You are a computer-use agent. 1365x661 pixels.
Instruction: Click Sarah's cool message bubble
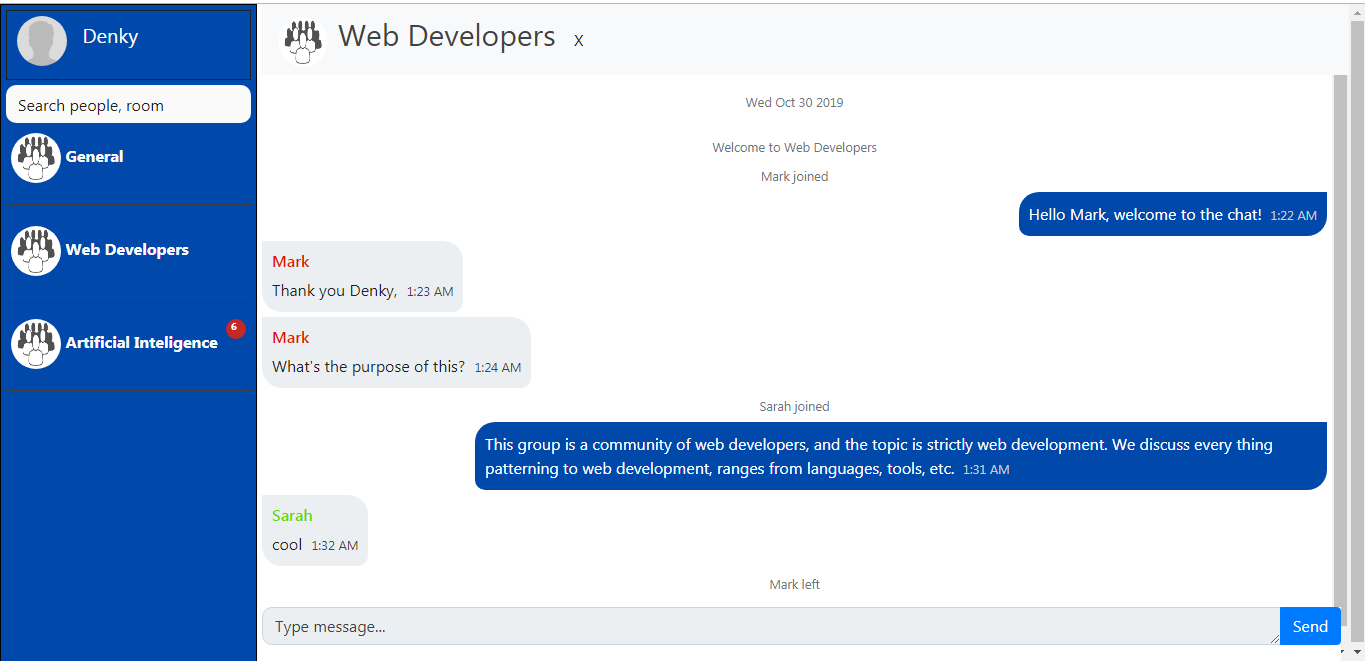tap(315, 531)
